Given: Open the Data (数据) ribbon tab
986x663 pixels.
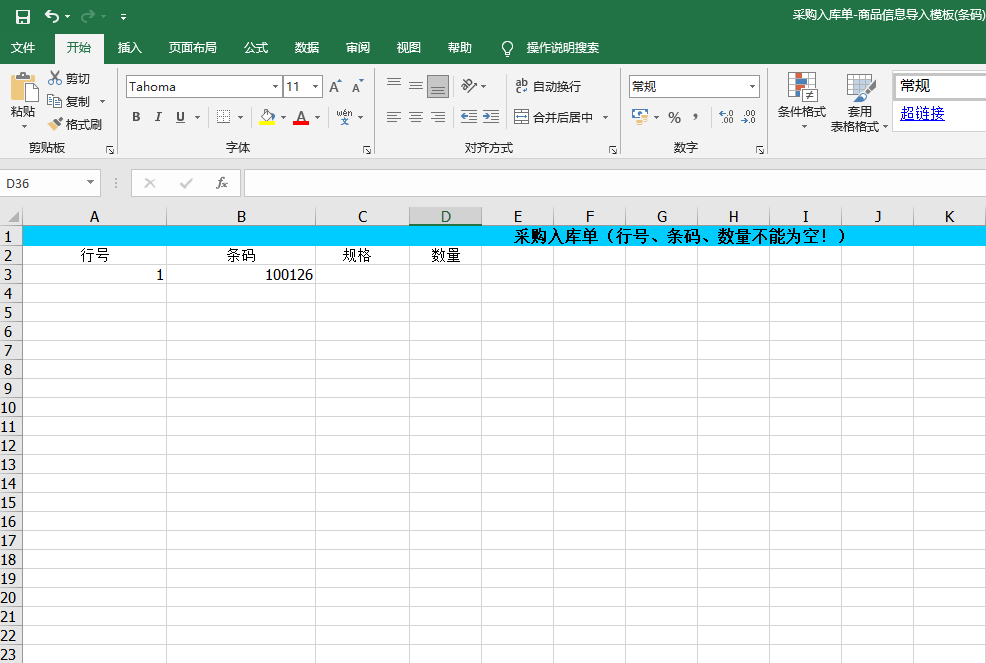Looking at the screenshot, I should click(x=307, y=48).
